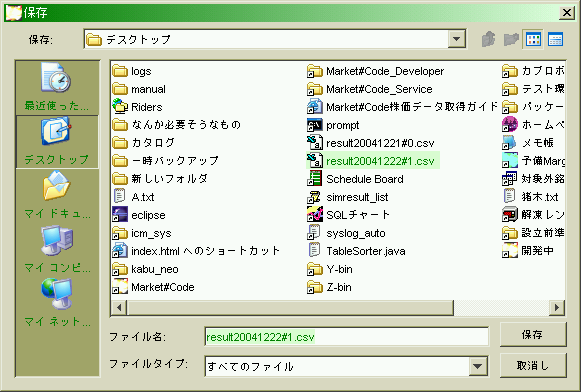The image size is (581, 392).
Task: Select the カブロボ folder shortcut
Action: click(x=534, y=71)
